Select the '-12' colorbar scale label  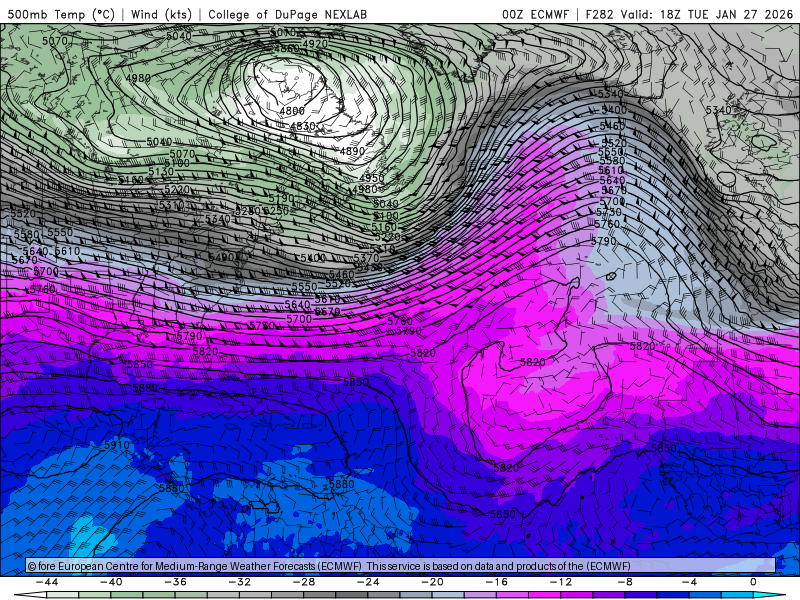click(x=561, y=582)
